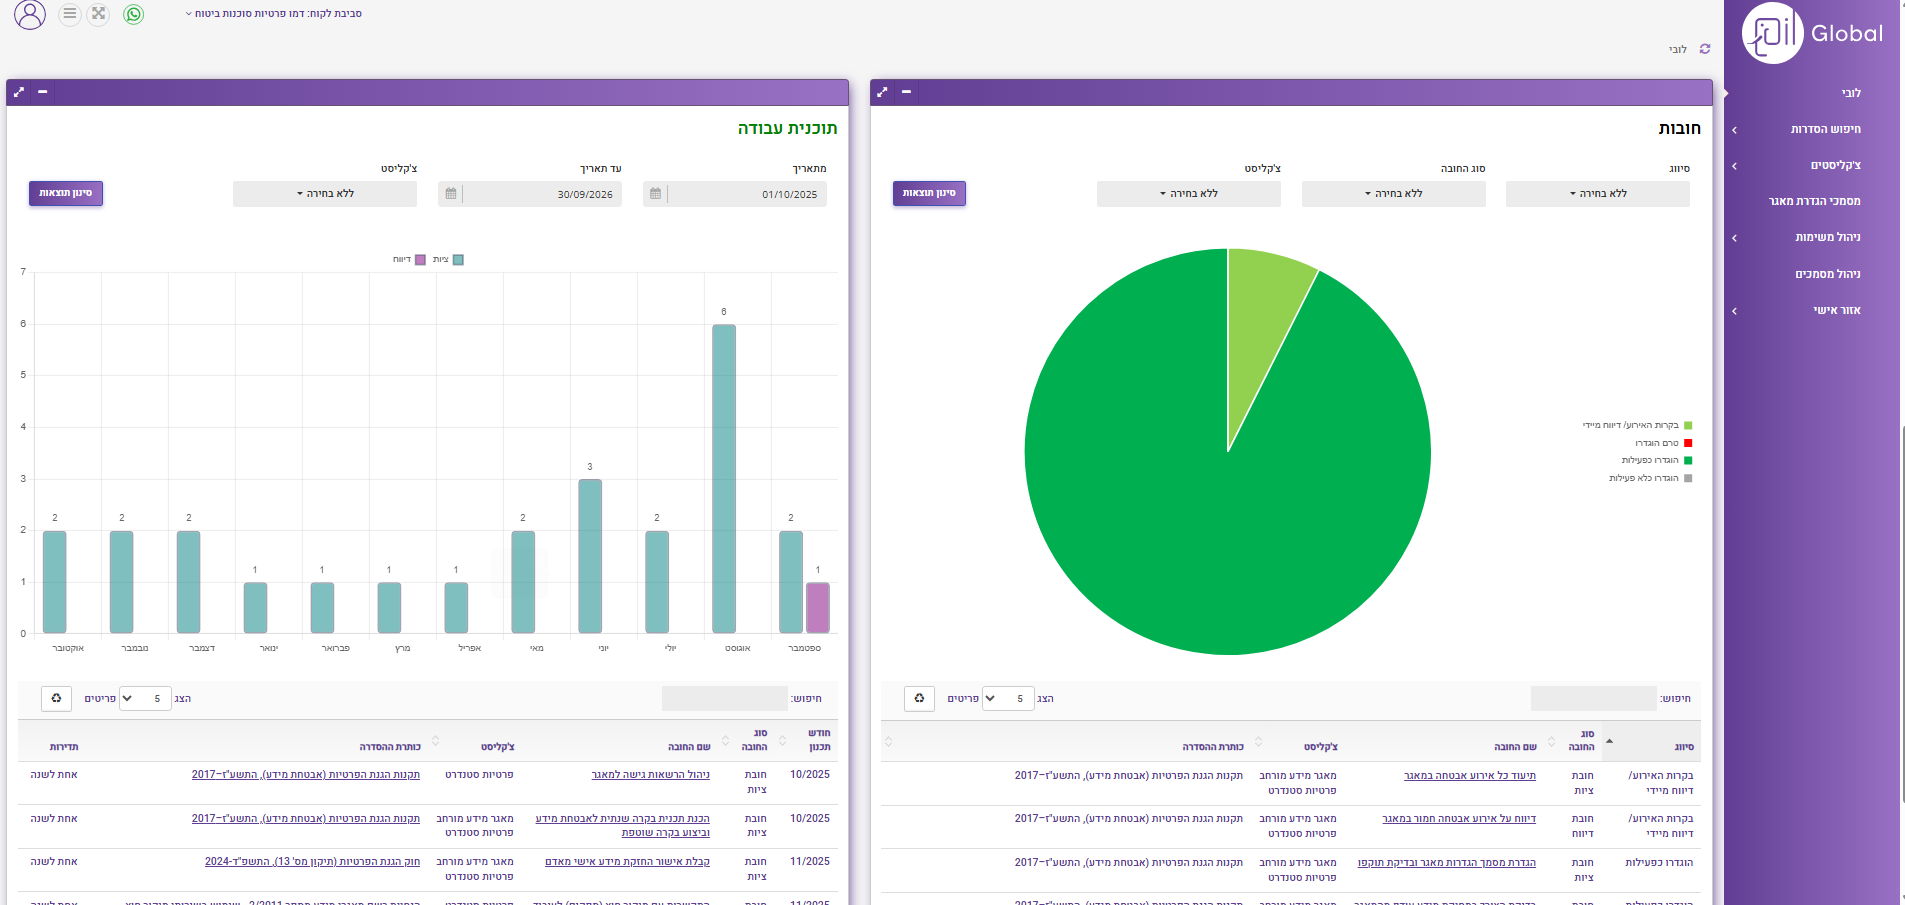Image resolution: width=1905 pixels, height=905 pixels.
Task: Click the refresh icon next to לובי breadcrumb
Action: click(x=1705, y=49)
